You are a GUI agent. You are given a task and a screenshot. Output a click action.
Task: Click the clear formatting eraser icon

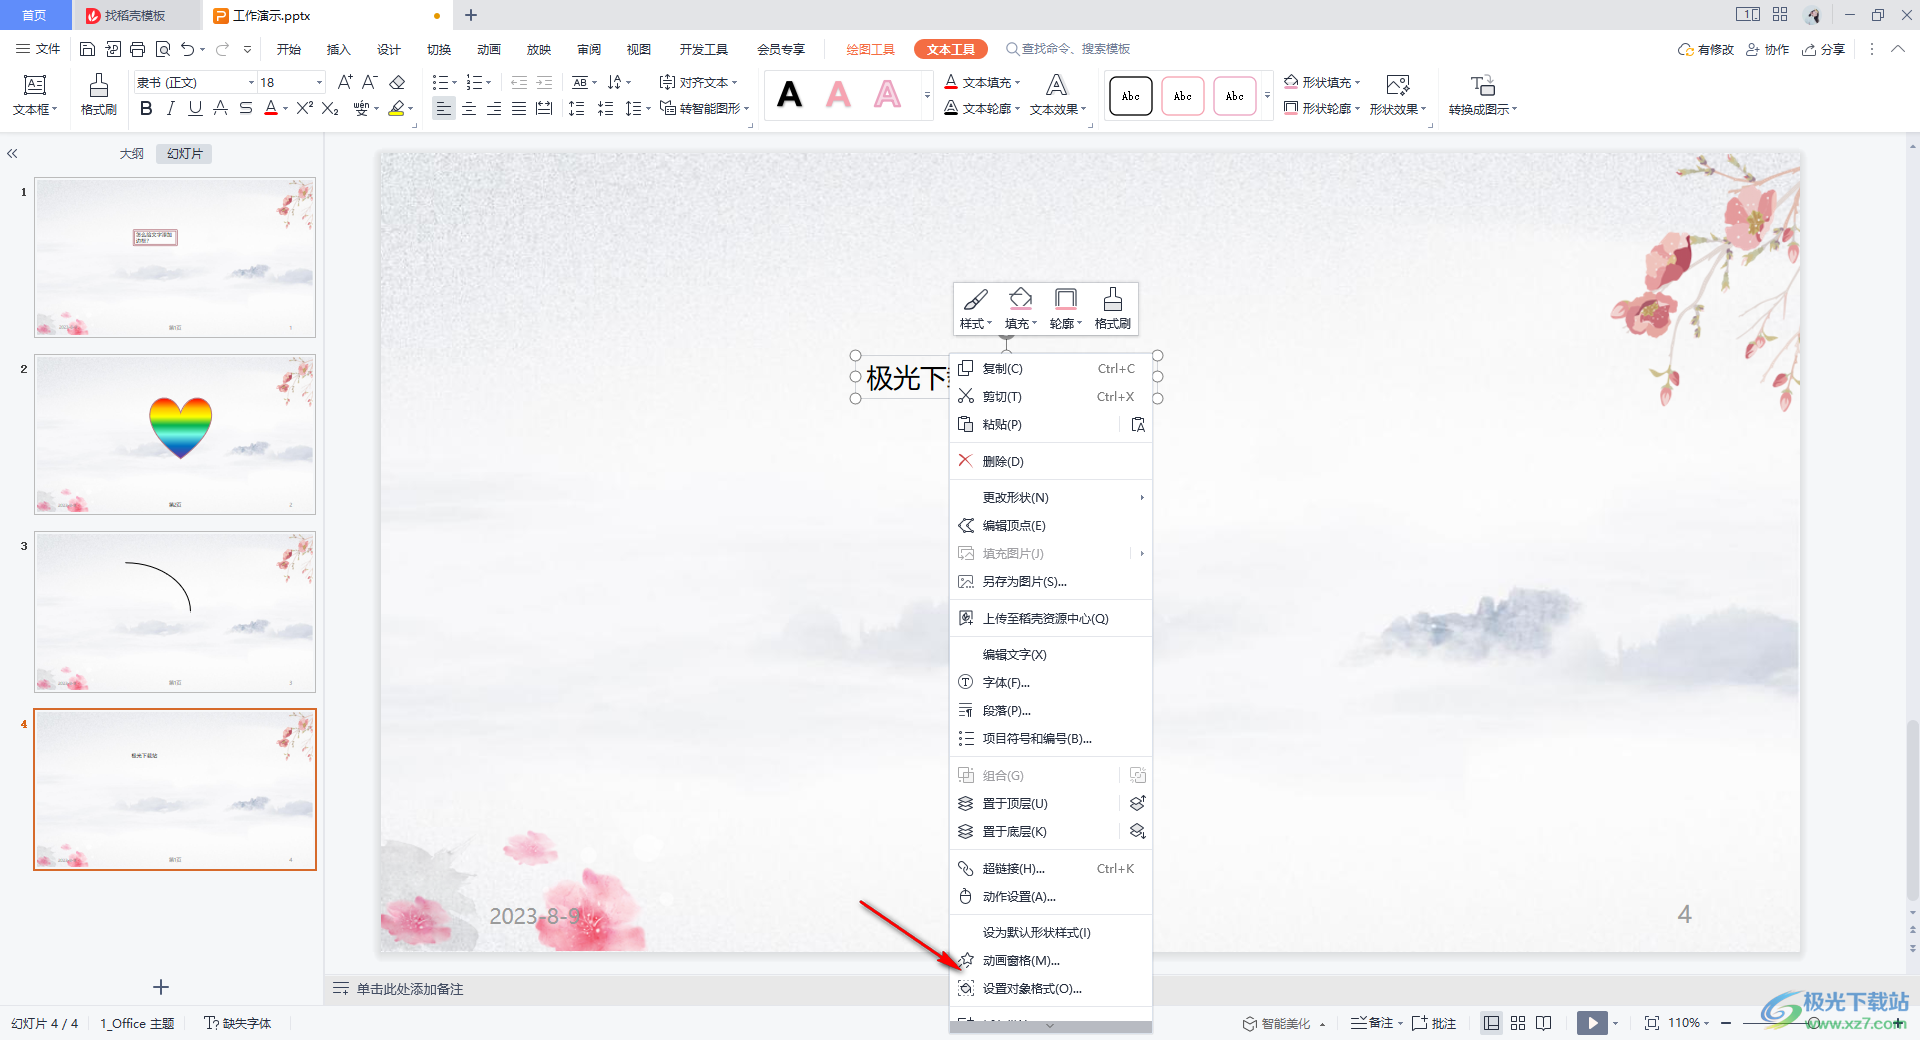[x=397, y=82]
